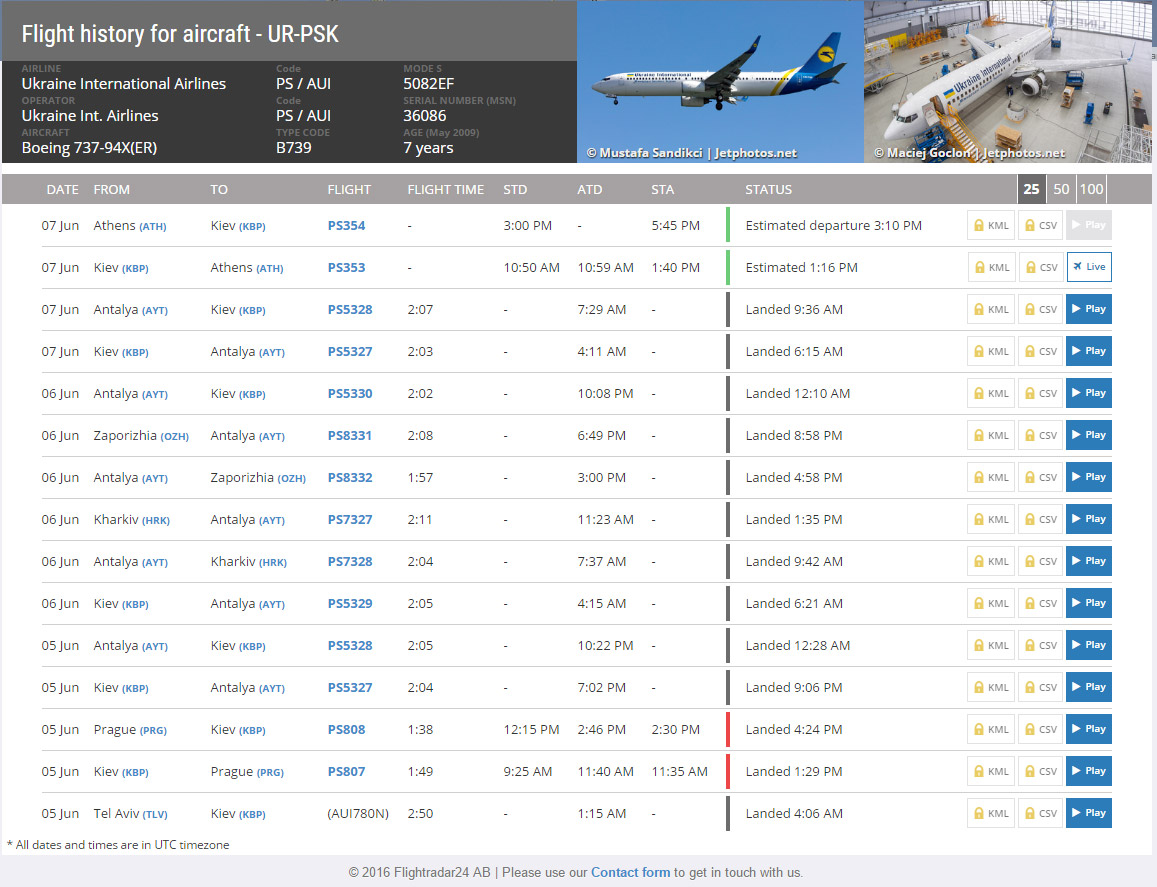Download KML for PS5328 landed 12:28 AM
The height and width of the screenshot is (887, 1157).
pos(991,646)
